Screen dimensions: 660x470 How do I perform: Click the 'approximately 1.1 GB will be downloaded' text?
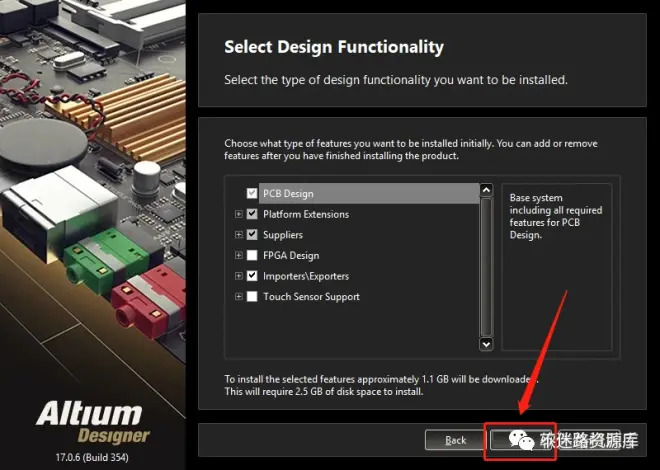[448, 379]
